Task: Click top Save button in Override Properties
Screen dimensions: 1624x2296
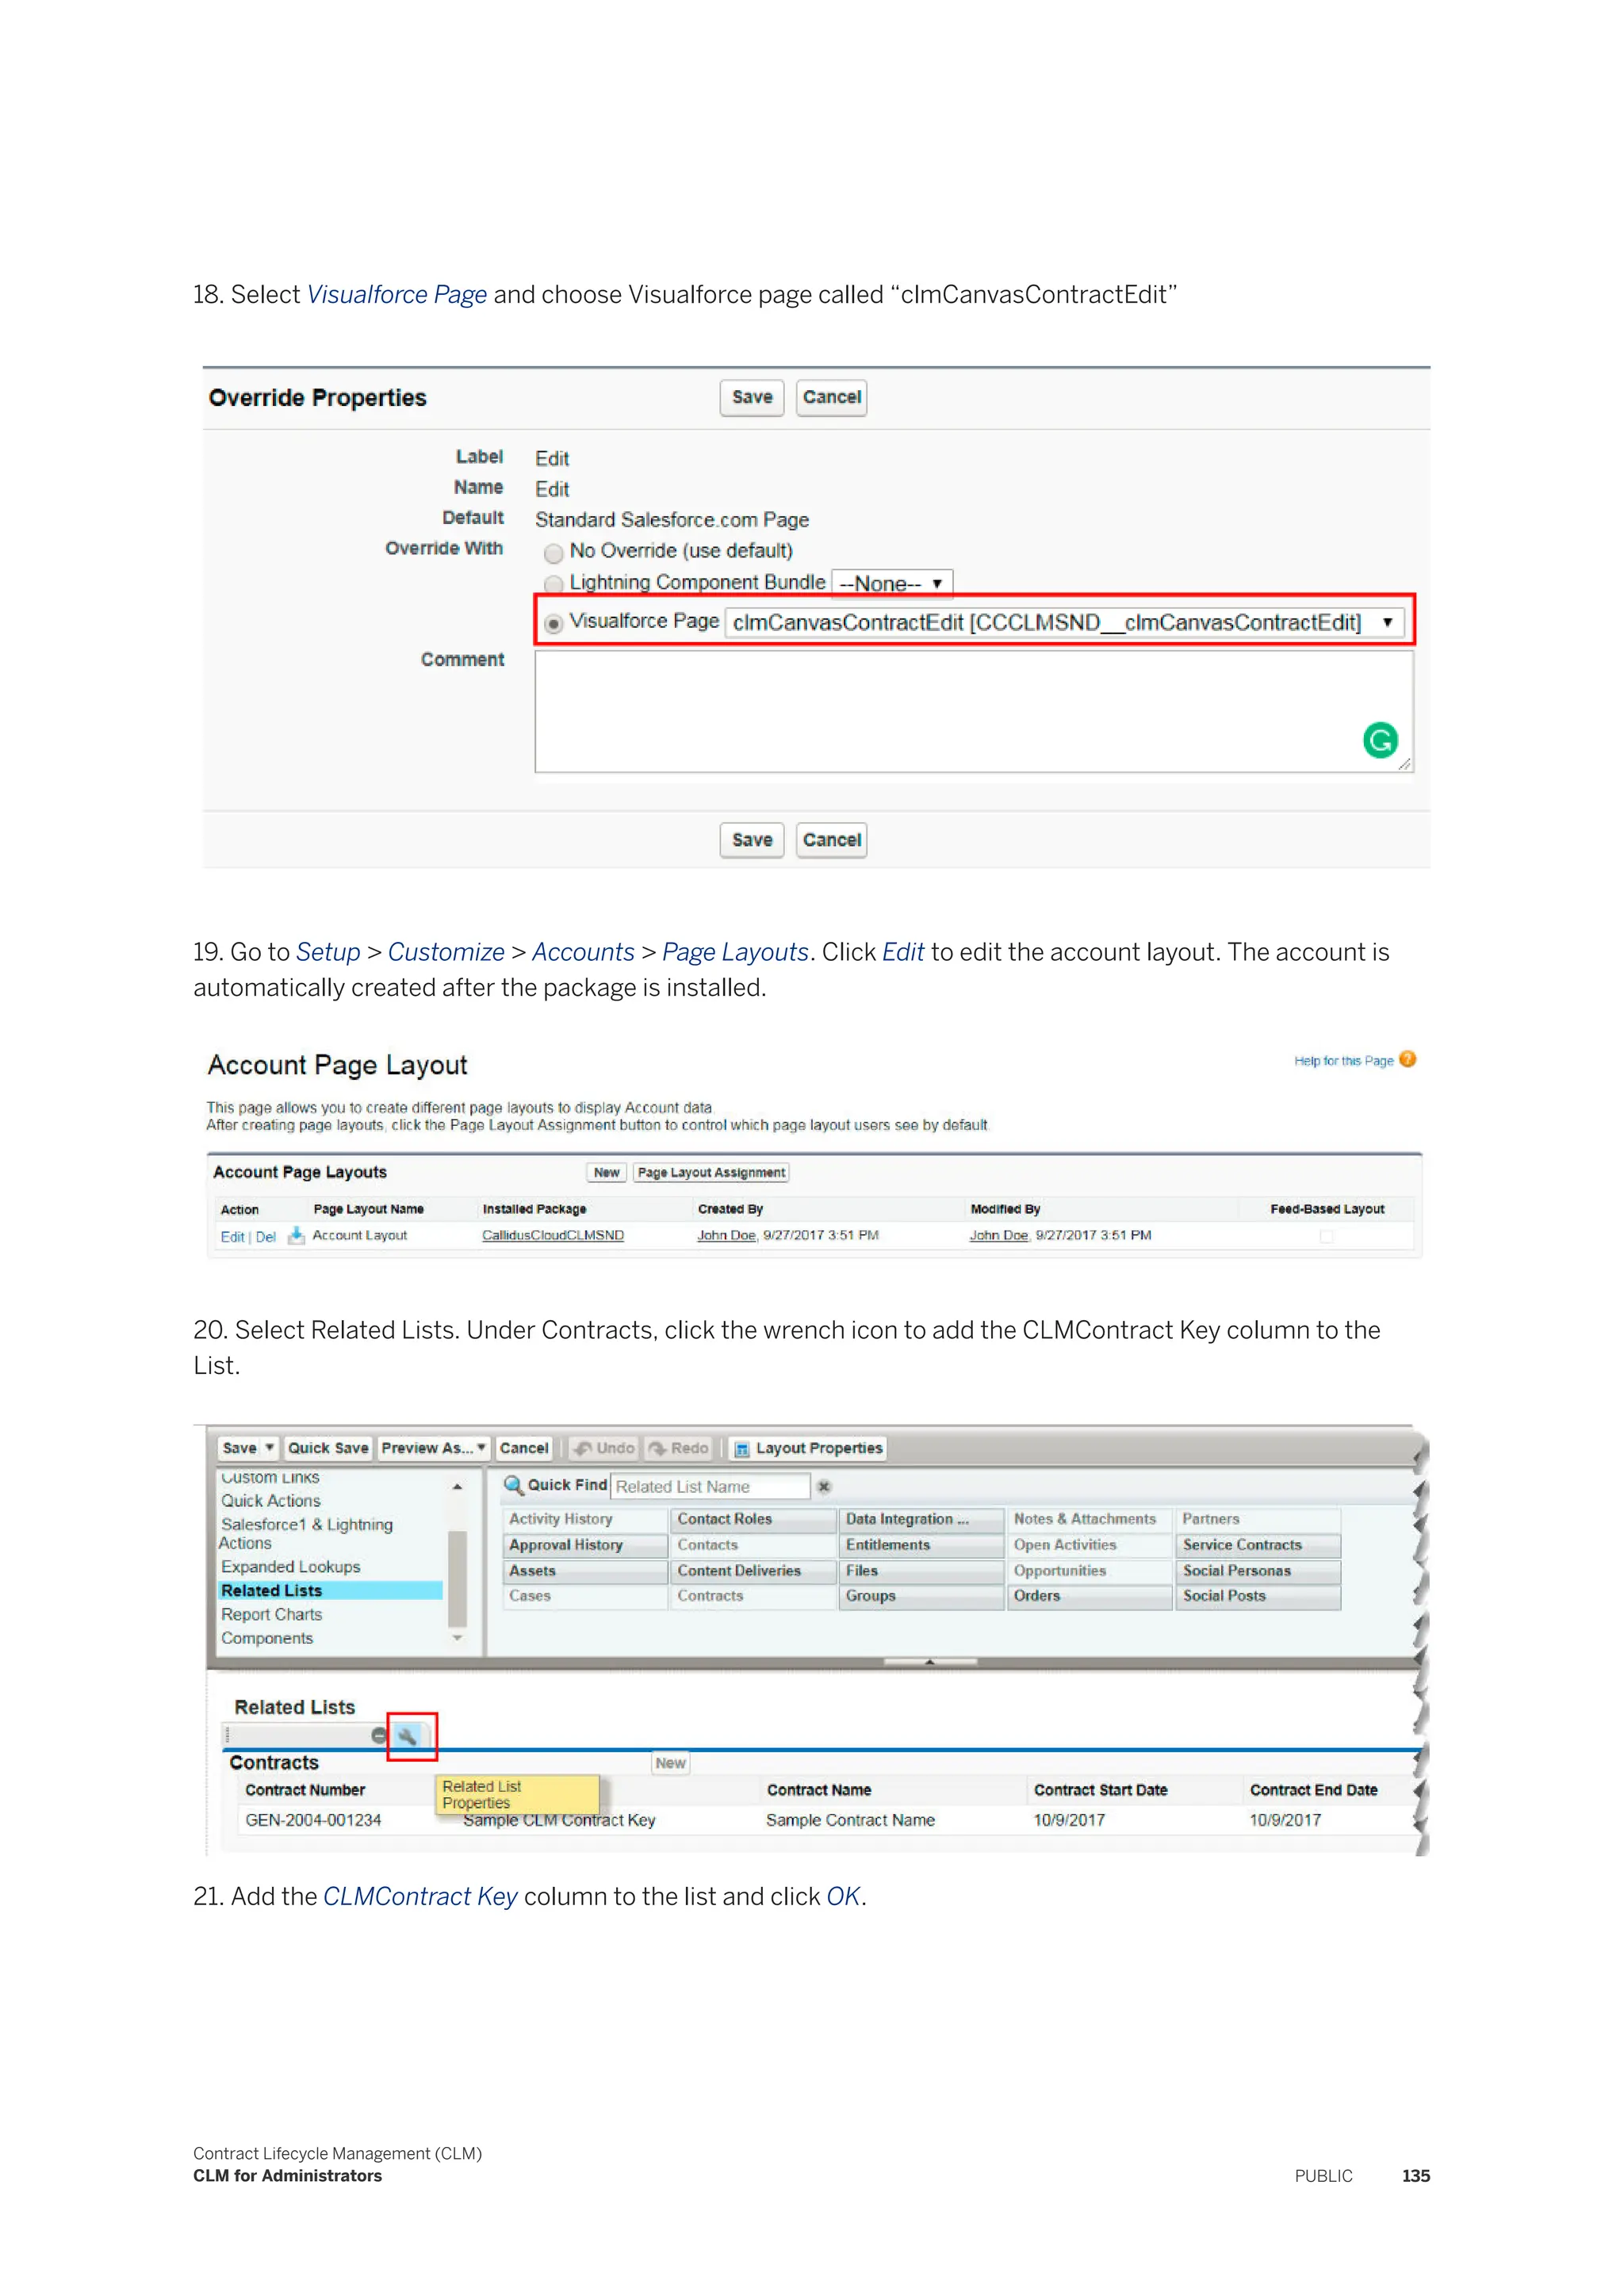Action: pos(752,397)
